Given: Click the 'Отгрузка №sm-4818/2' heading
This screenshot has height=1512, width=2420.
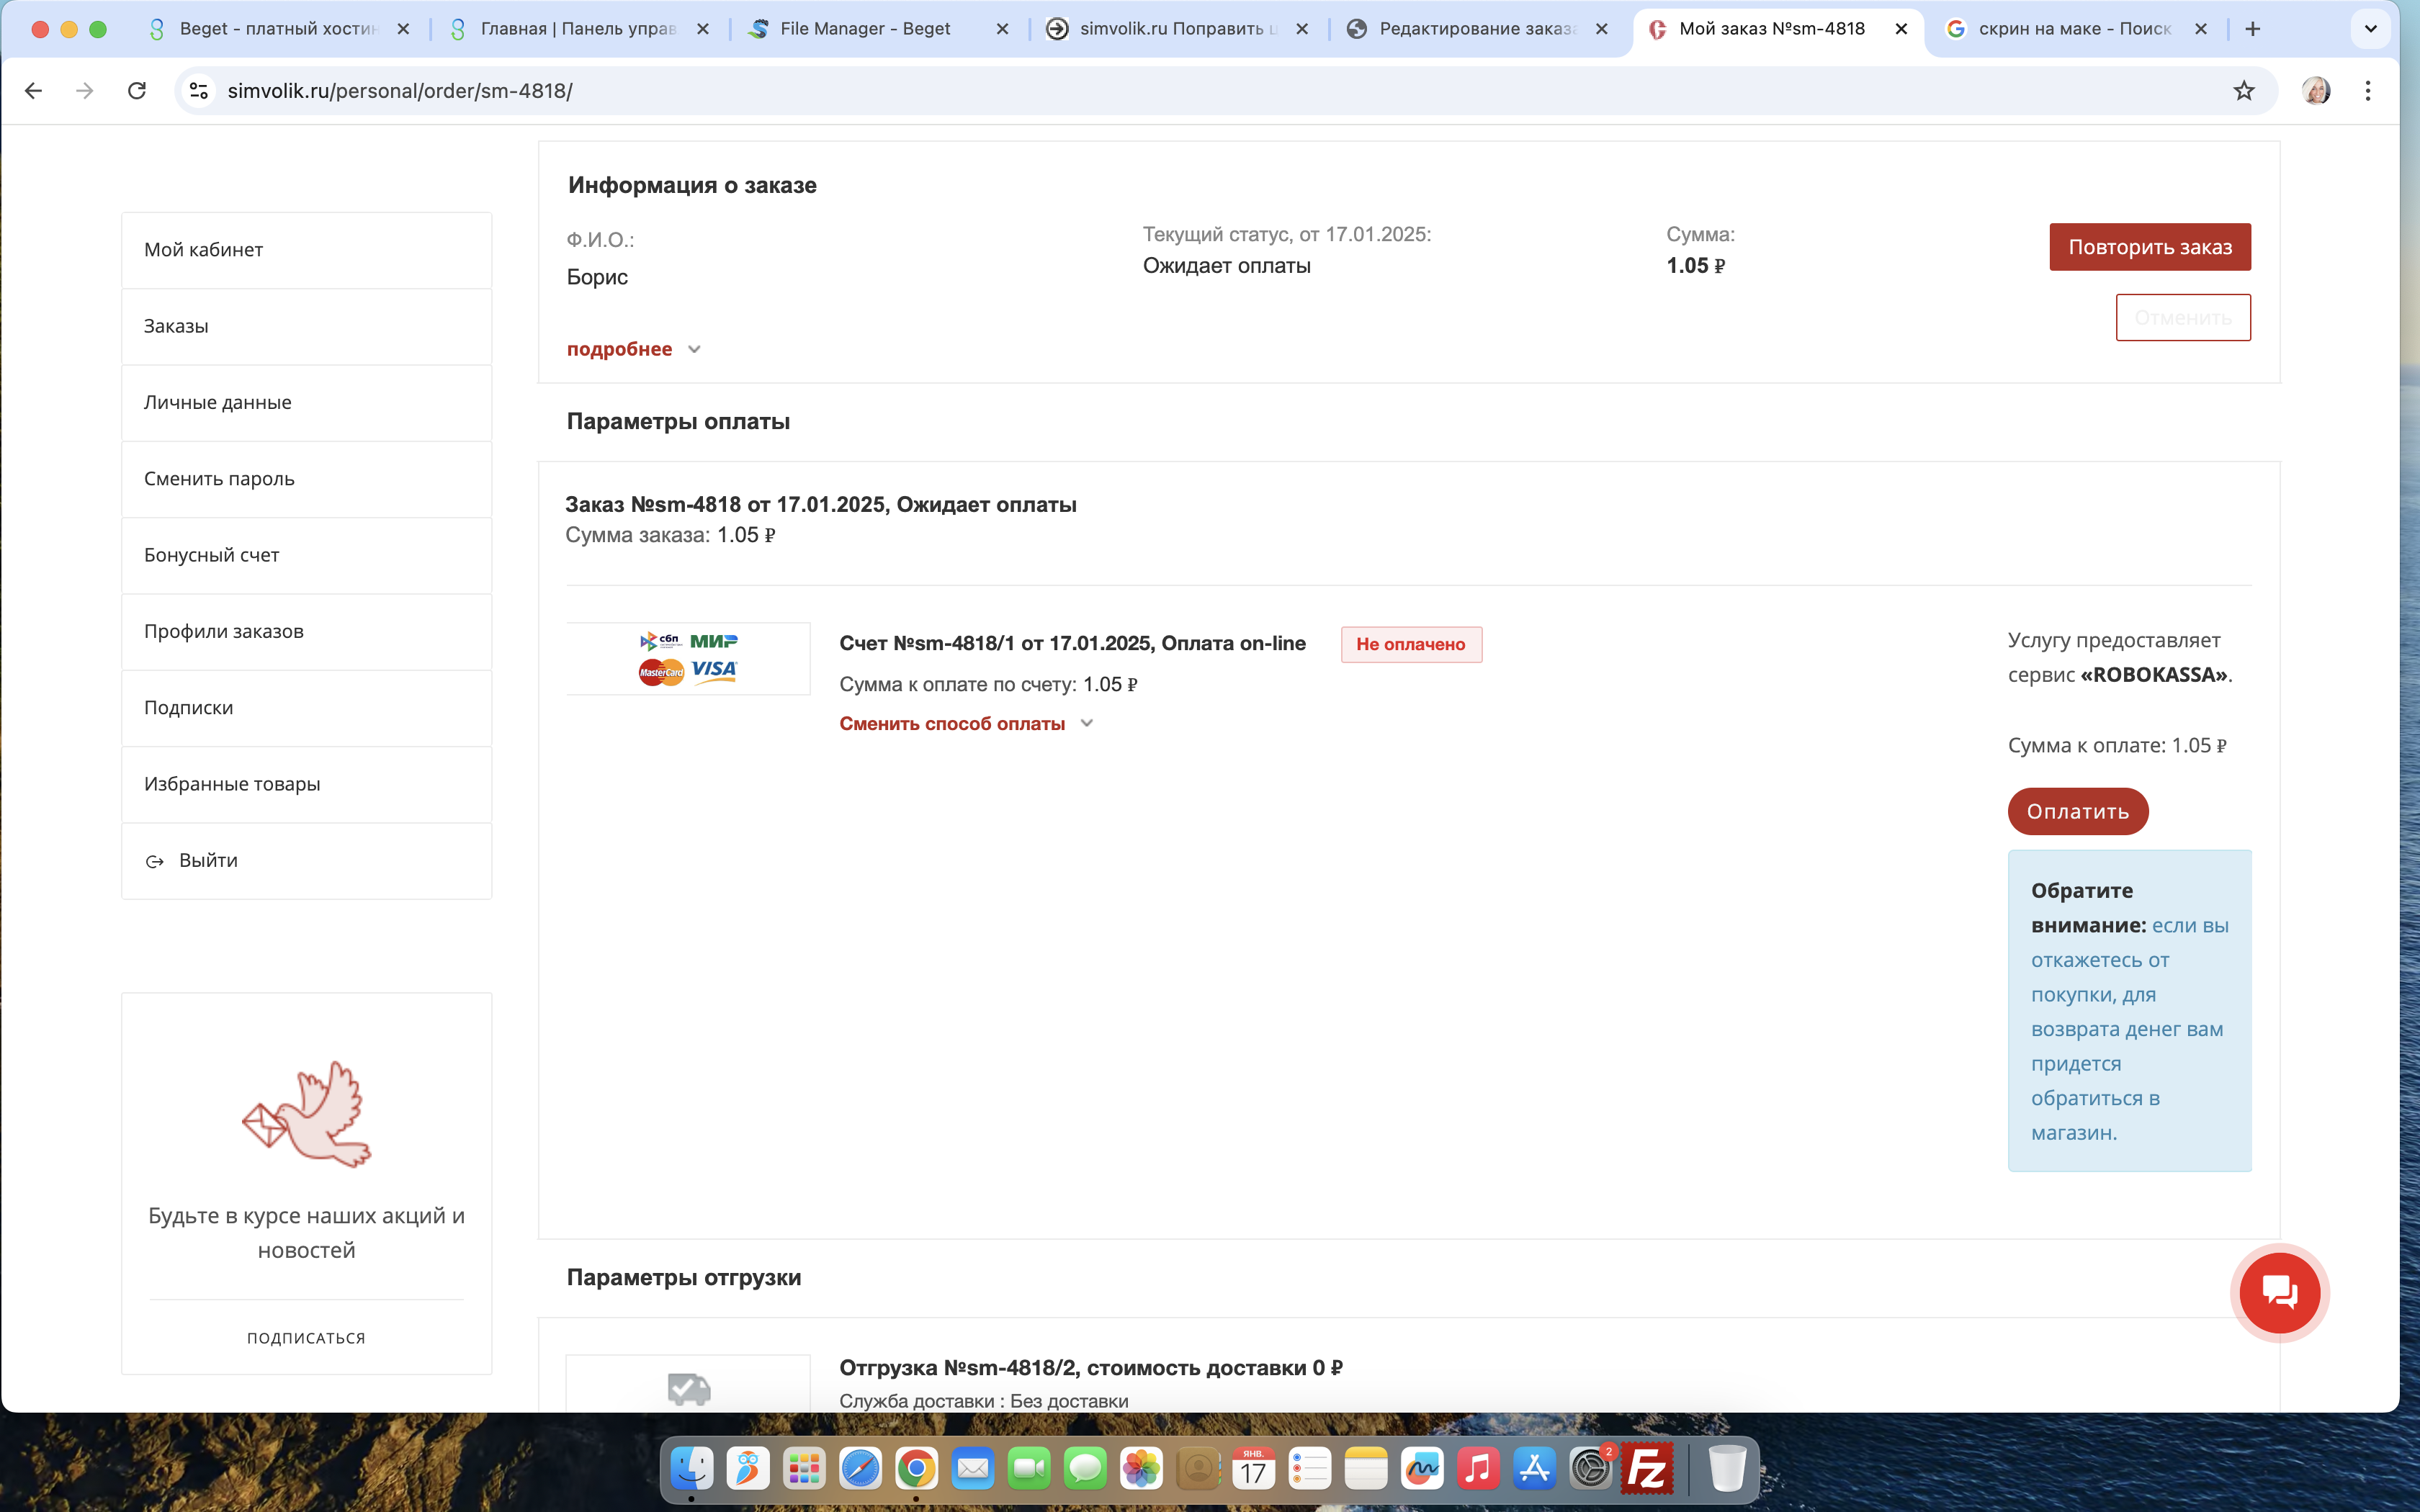Looking at the screenshot, I should pos(1091,1368).
